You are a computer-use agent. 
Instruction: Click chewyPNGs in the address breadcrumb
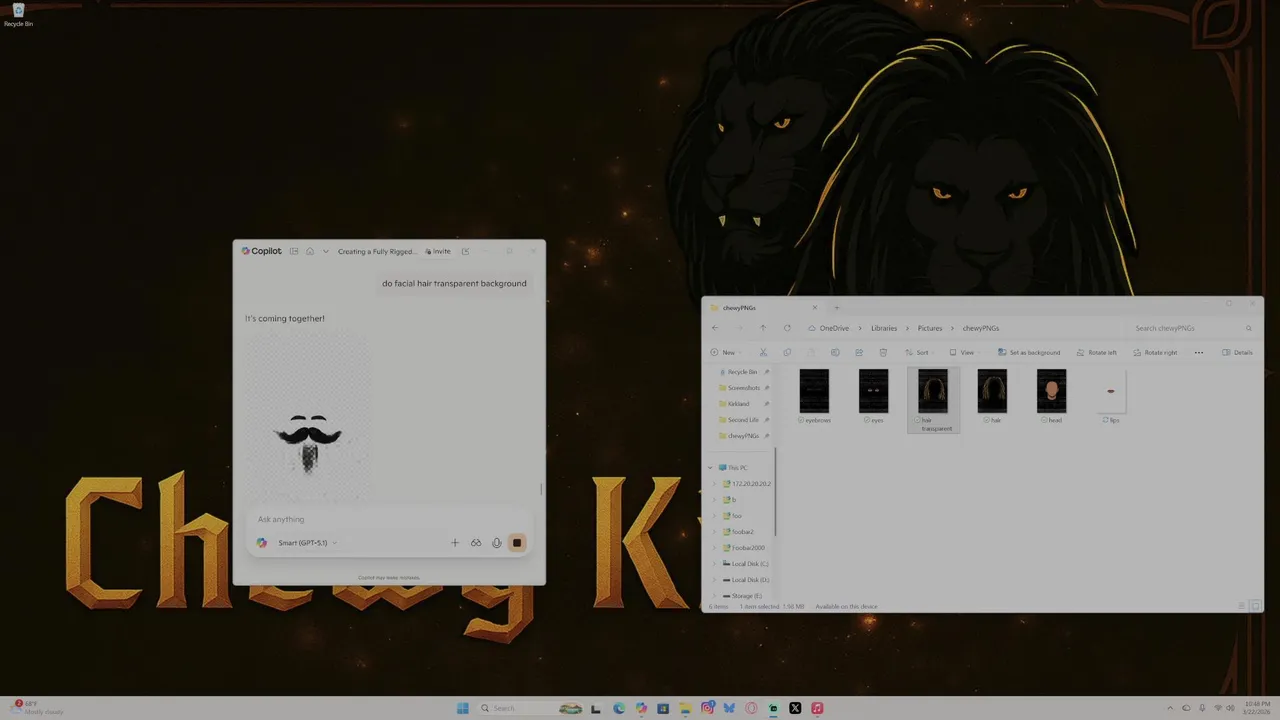(981, 328)
